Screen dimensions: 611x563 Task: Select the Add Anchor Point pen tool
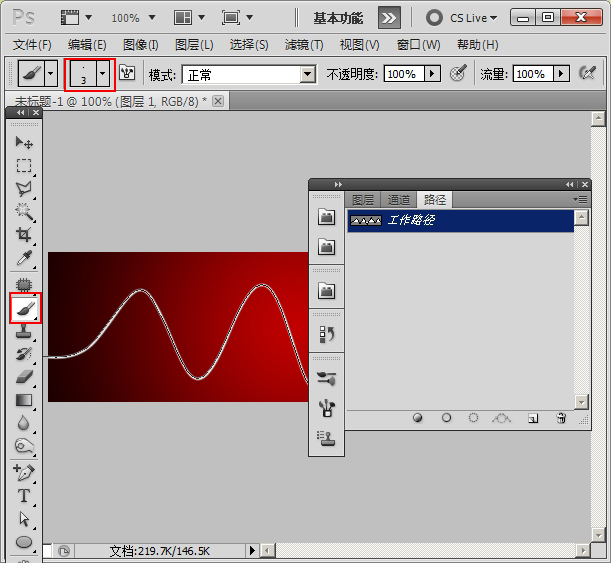[24, 473]
